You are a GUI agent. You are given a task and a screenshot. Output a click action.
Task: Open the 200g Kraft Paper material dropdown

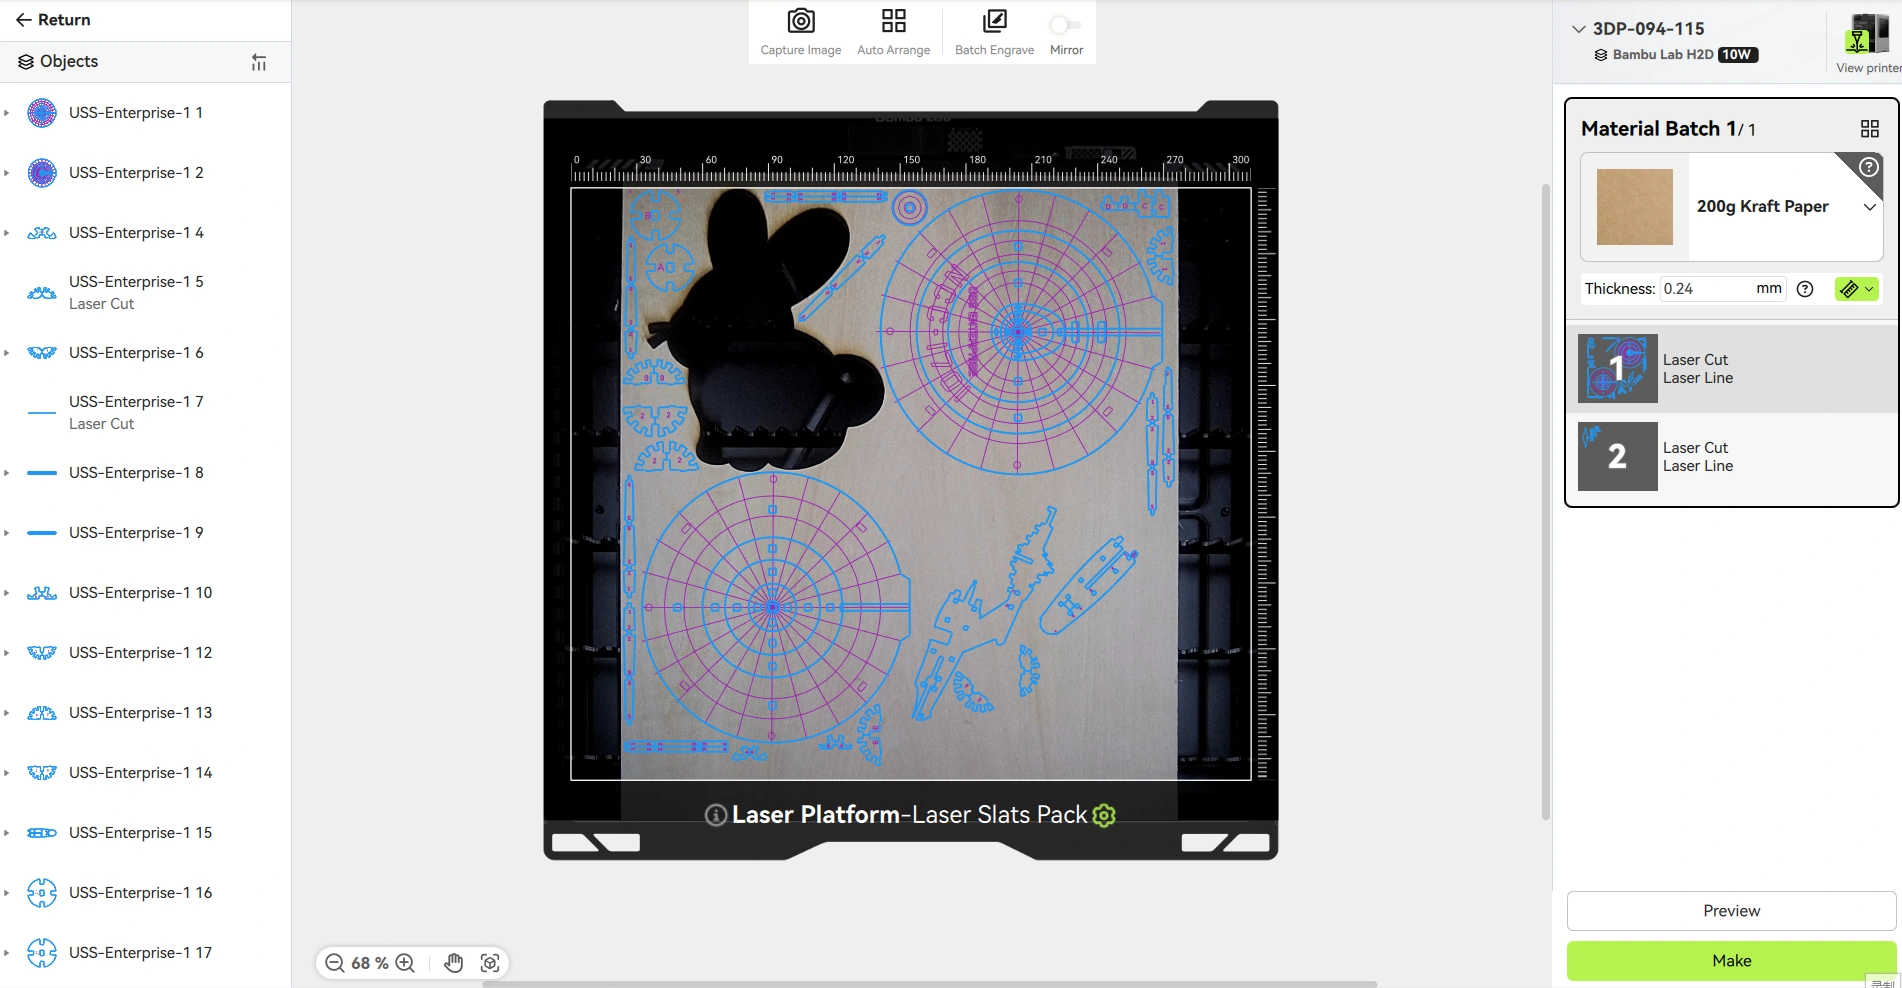(1870, 207)
